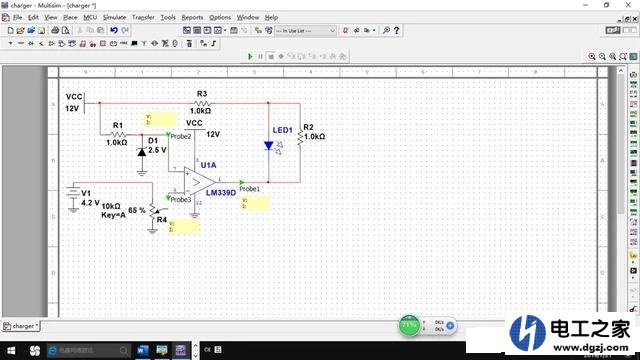
Task: Expand the source component dropdown arrow
Action: click(10, 44)
